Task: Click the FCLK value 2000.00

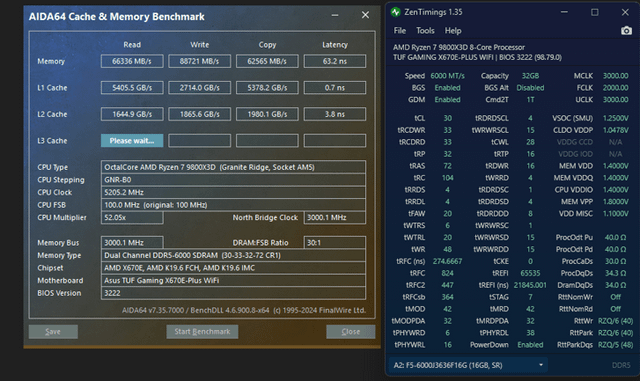Action: [x=616, y=88]
